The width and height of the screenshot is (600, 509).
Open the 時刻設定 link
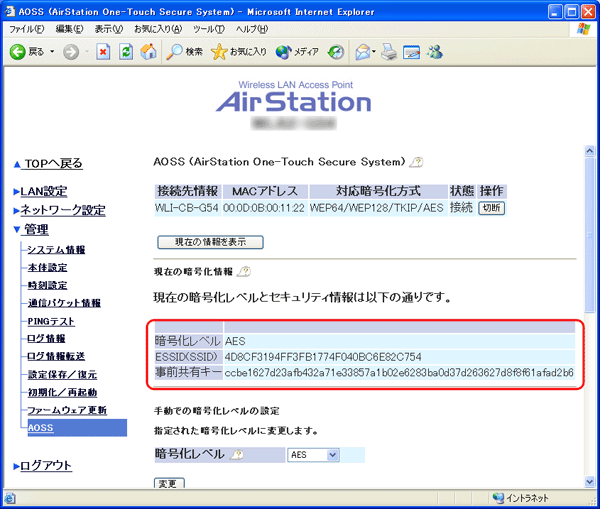pyautogui.click(x=47, y=285)
